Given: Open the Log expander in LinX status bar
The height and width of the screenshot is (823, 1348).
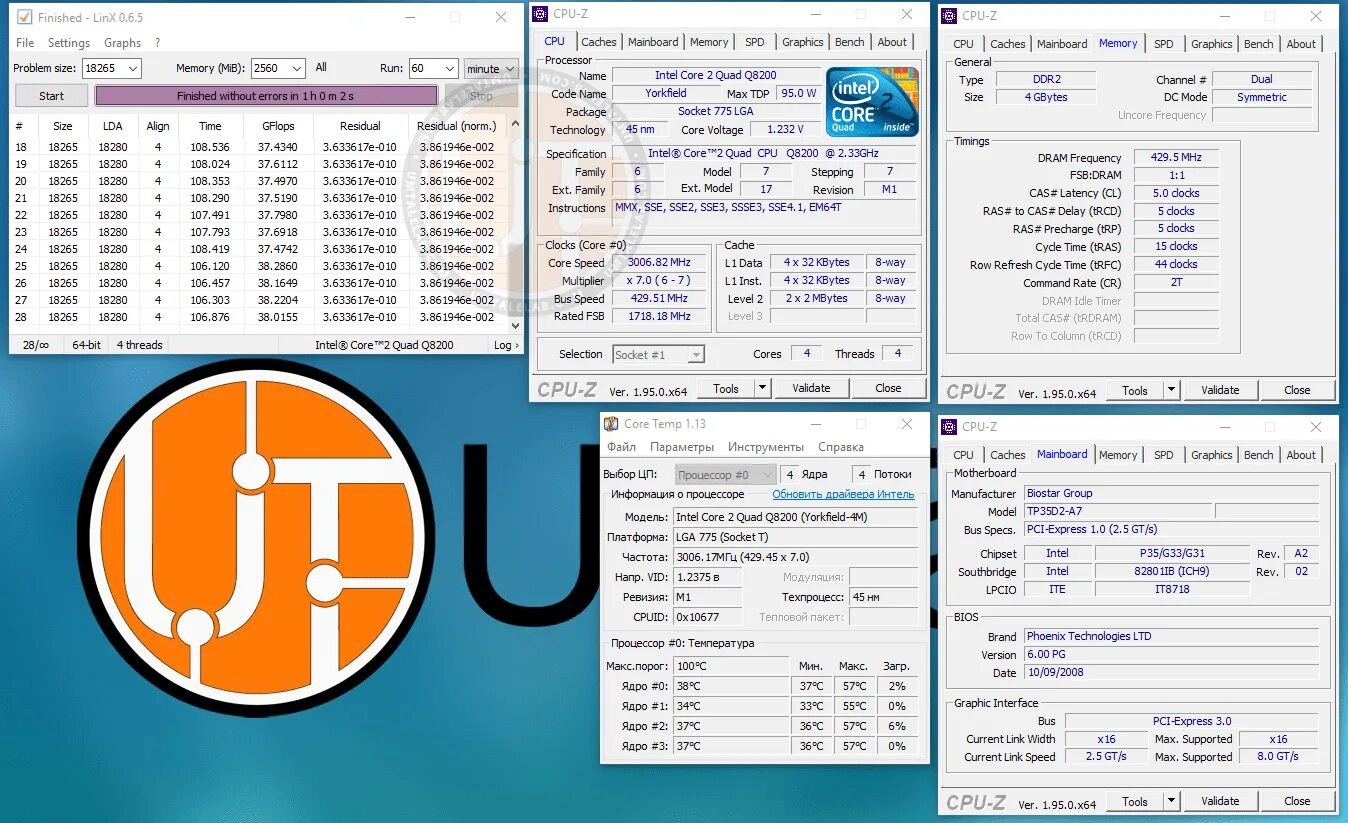Looking at the screenshot, I should (507, 345).
